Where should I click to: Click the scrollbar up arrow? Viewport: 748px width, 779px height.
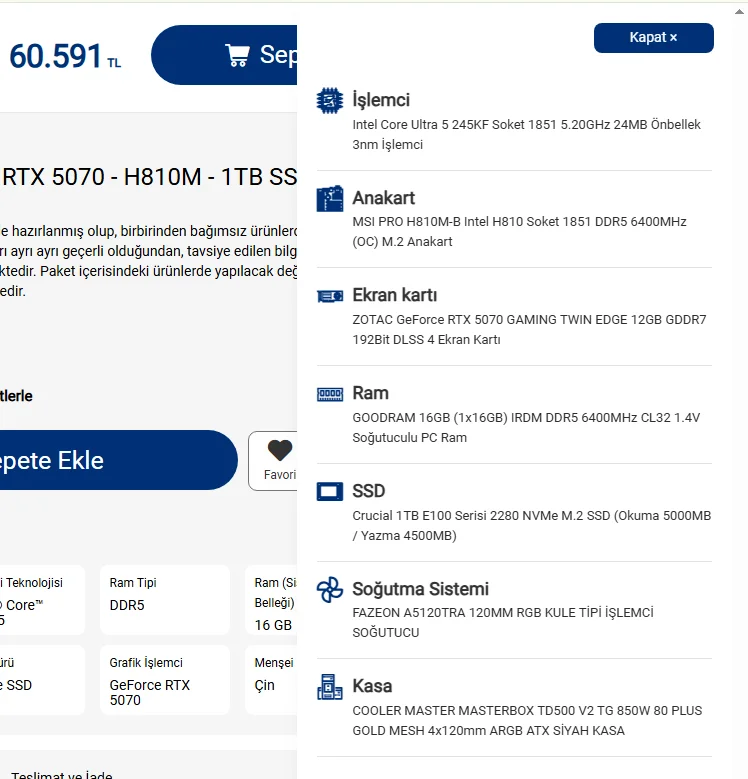[740, 12]
